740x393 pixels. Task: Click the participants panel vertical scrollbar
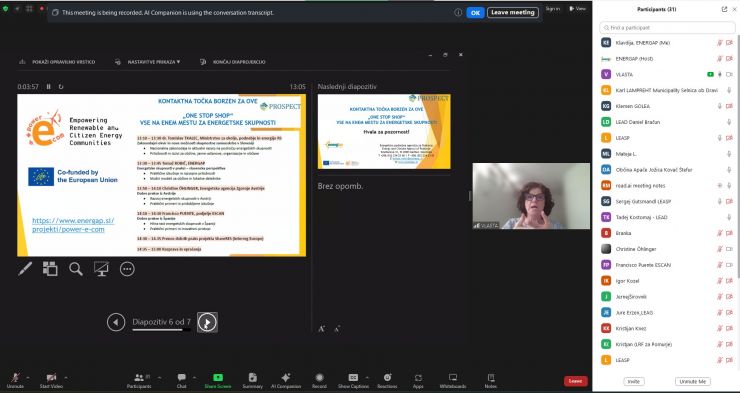coord(737,156)
